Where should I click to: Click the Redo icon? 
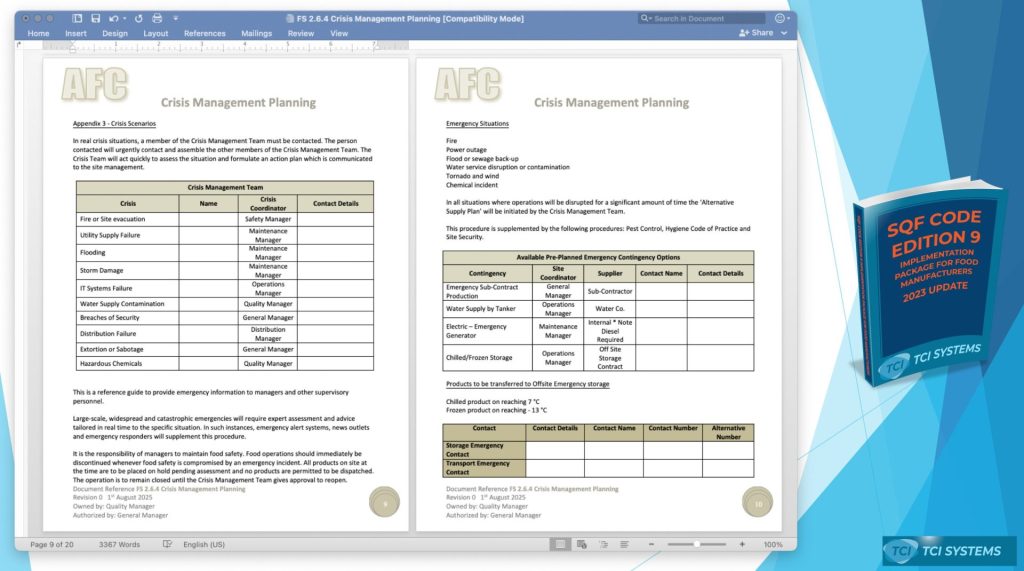(137, 18)
